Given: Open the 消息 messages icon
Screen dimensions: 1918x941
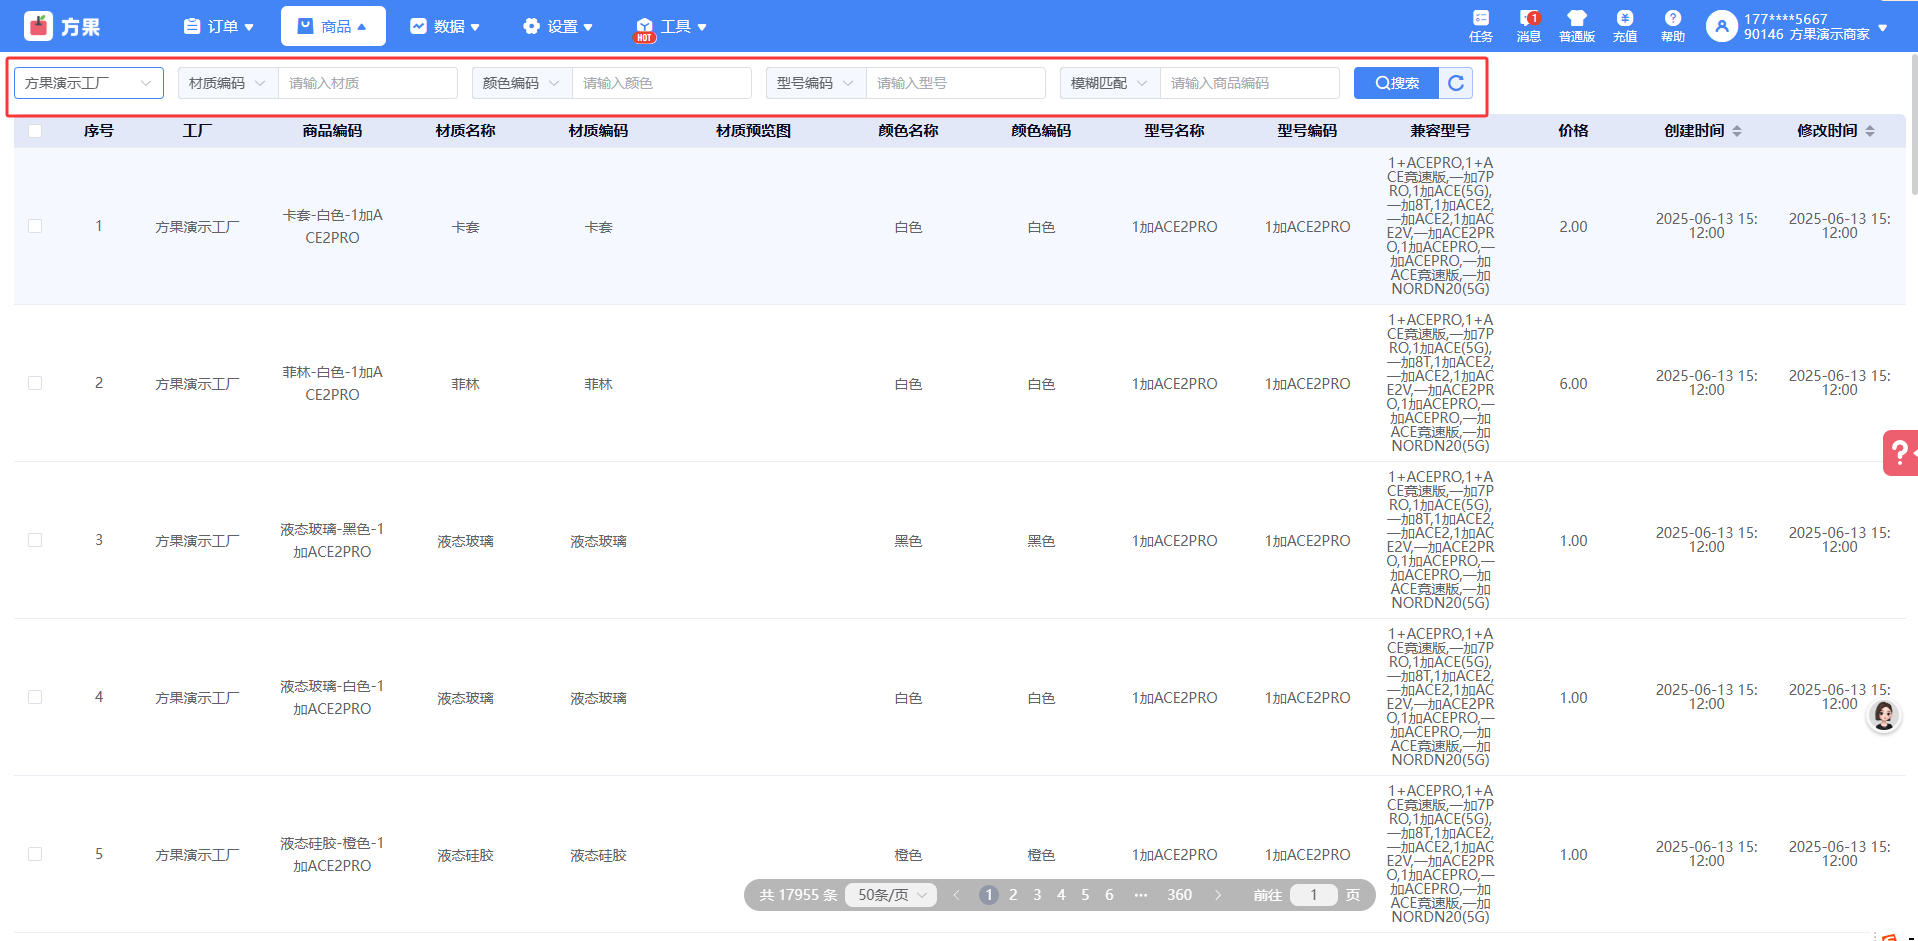Looking at the screenshot, I should pos(1528,26).
